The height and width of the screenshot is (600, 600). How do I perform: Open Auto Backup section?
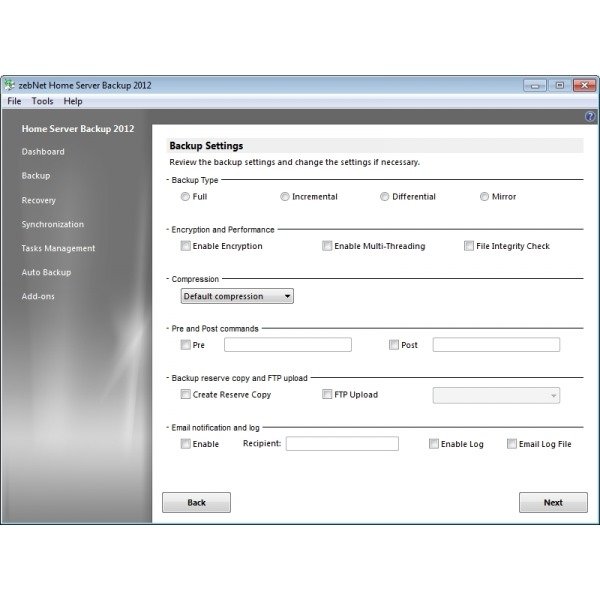tap(46, 272)
